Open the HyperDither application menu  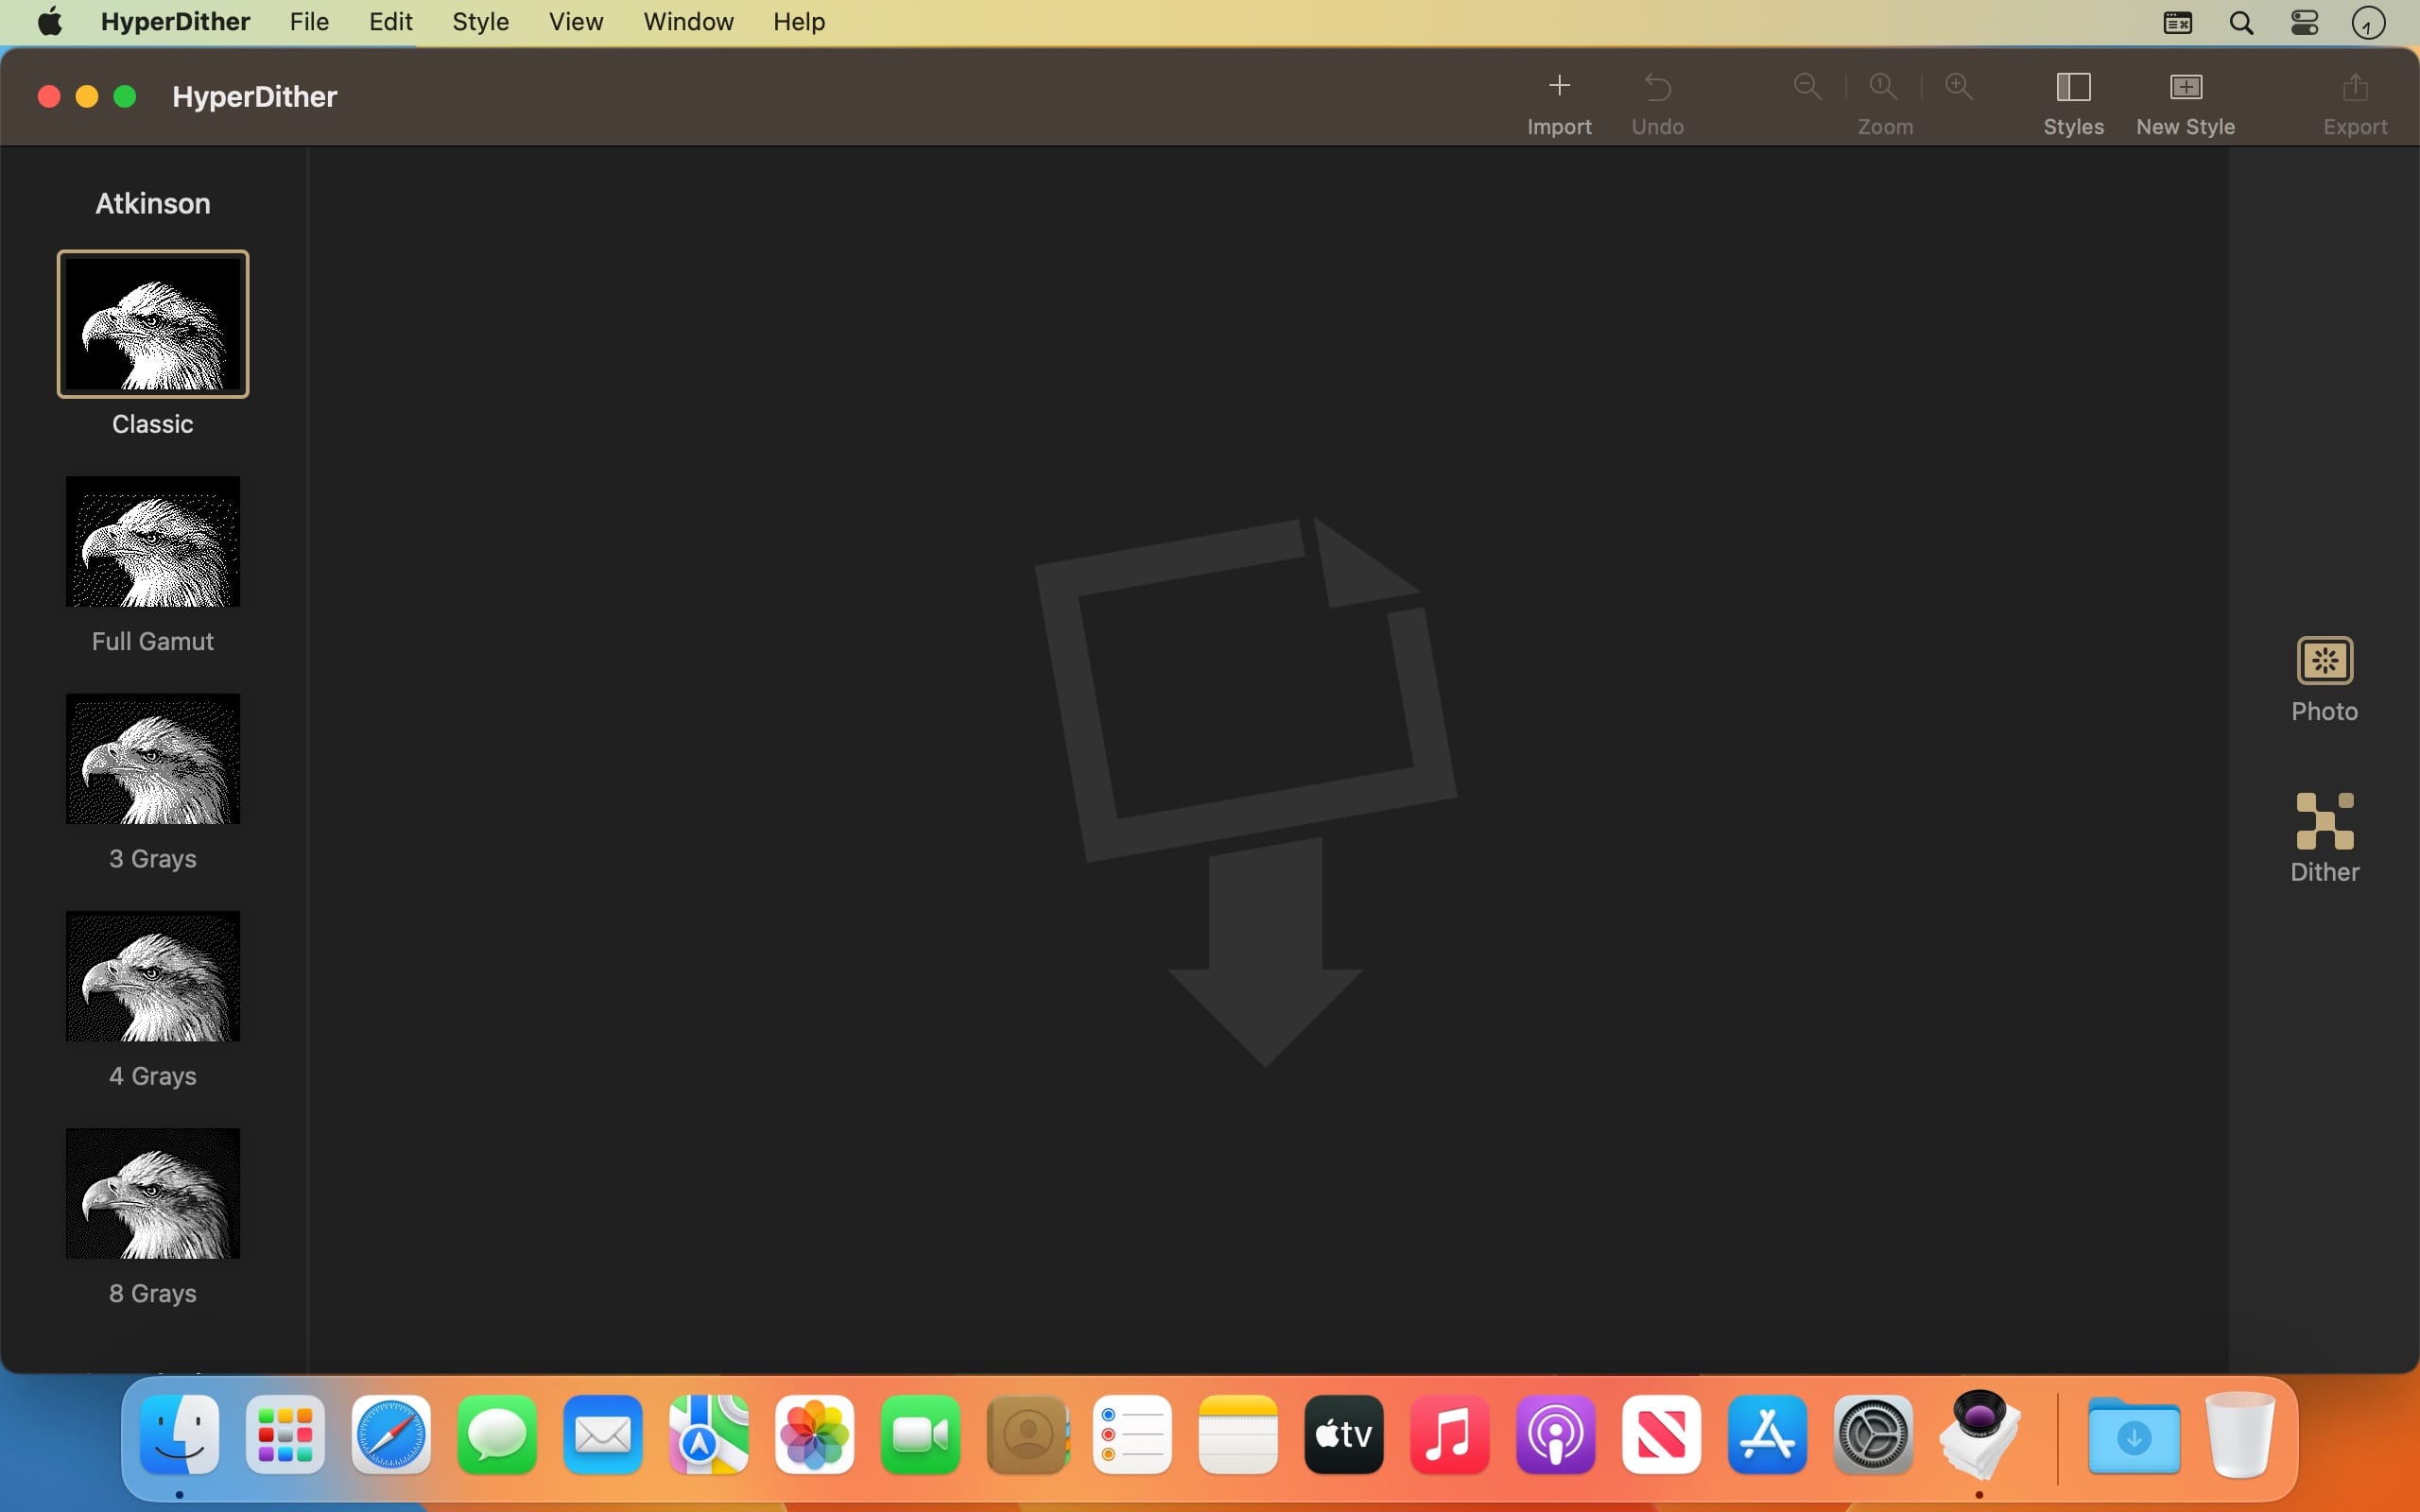[175, 22]
